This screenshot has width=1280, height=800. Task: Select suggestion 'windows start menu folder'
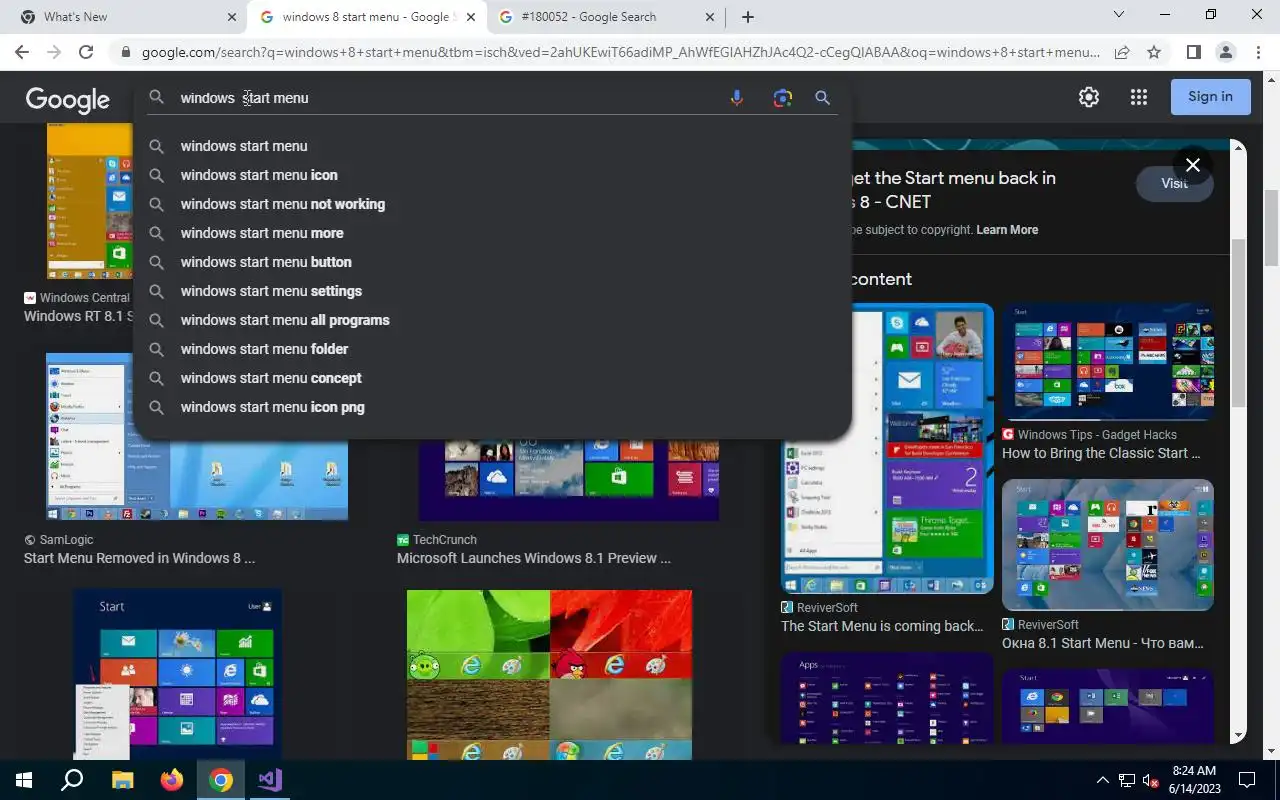pyautogui.click(x=492, y=349)
